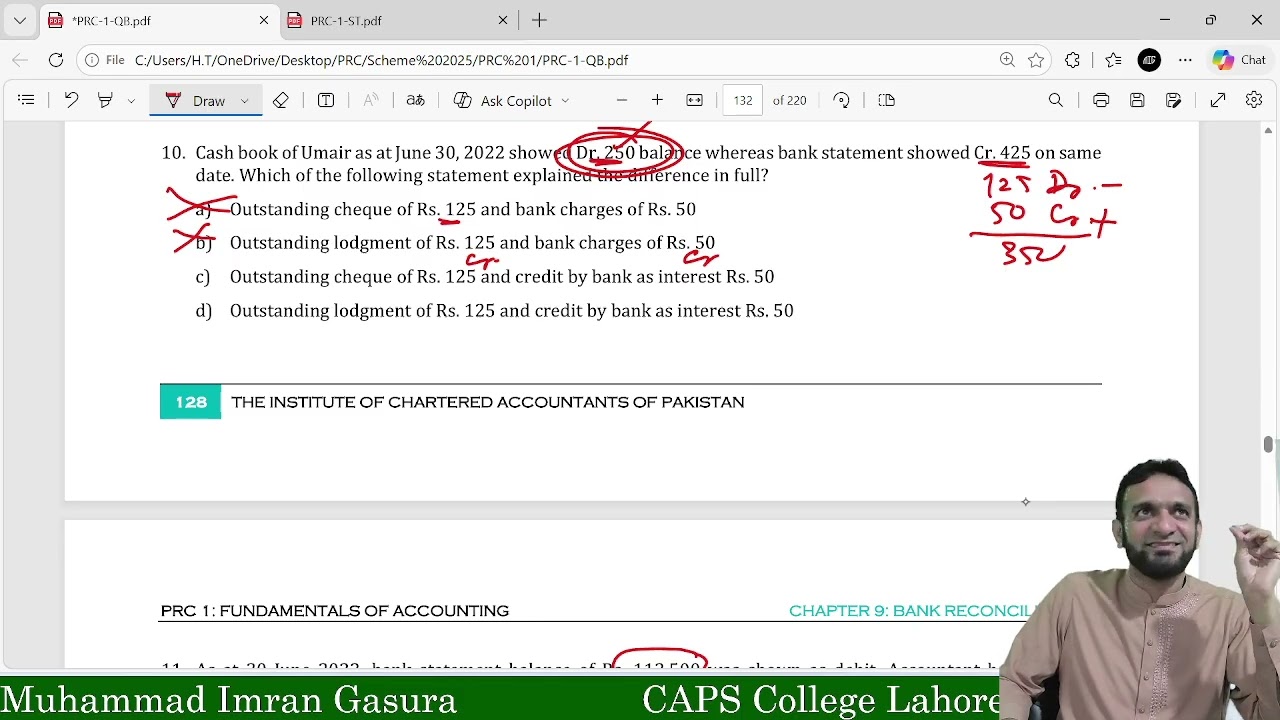Click Ask Copilot in PDF toolbar
Image resolution: width=1280 pixels, height=720 pixels.
pos(503,100)
